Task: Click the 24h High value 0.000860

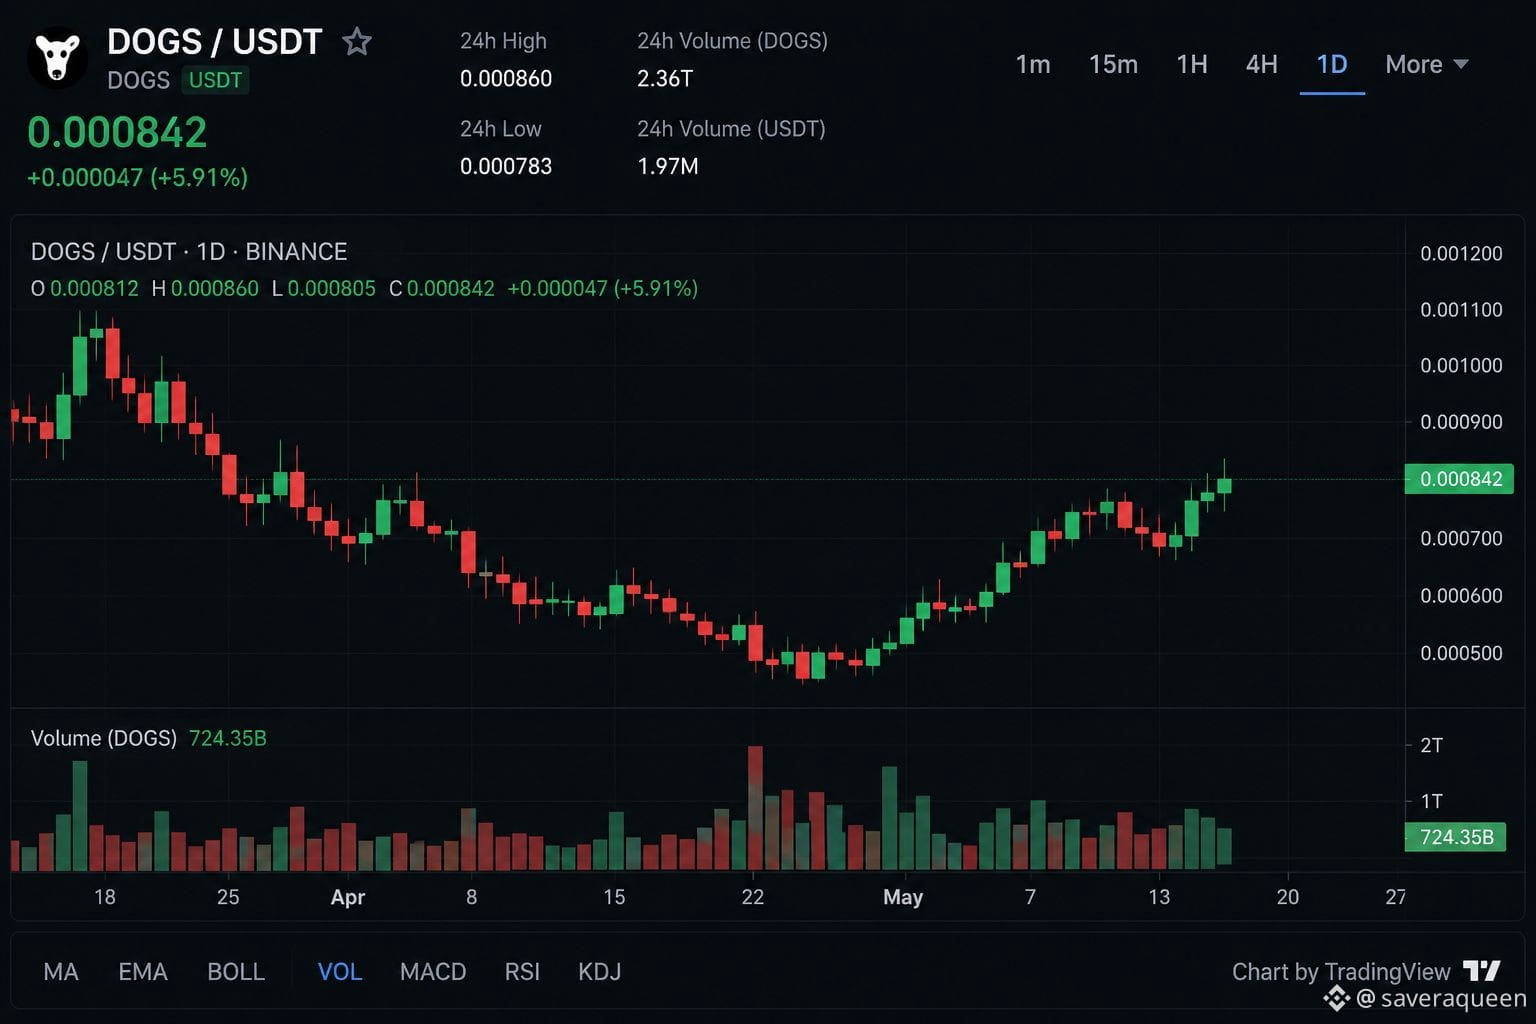Action: pyautogui.click(x=506, y=79)
